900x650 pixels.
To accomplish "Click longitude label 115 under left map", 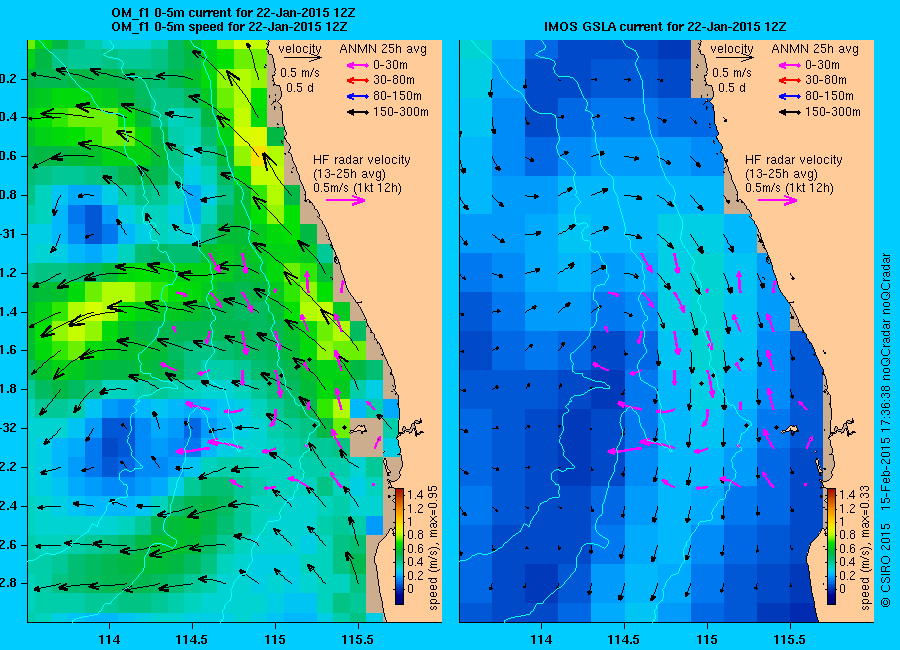I will (275, 639).
